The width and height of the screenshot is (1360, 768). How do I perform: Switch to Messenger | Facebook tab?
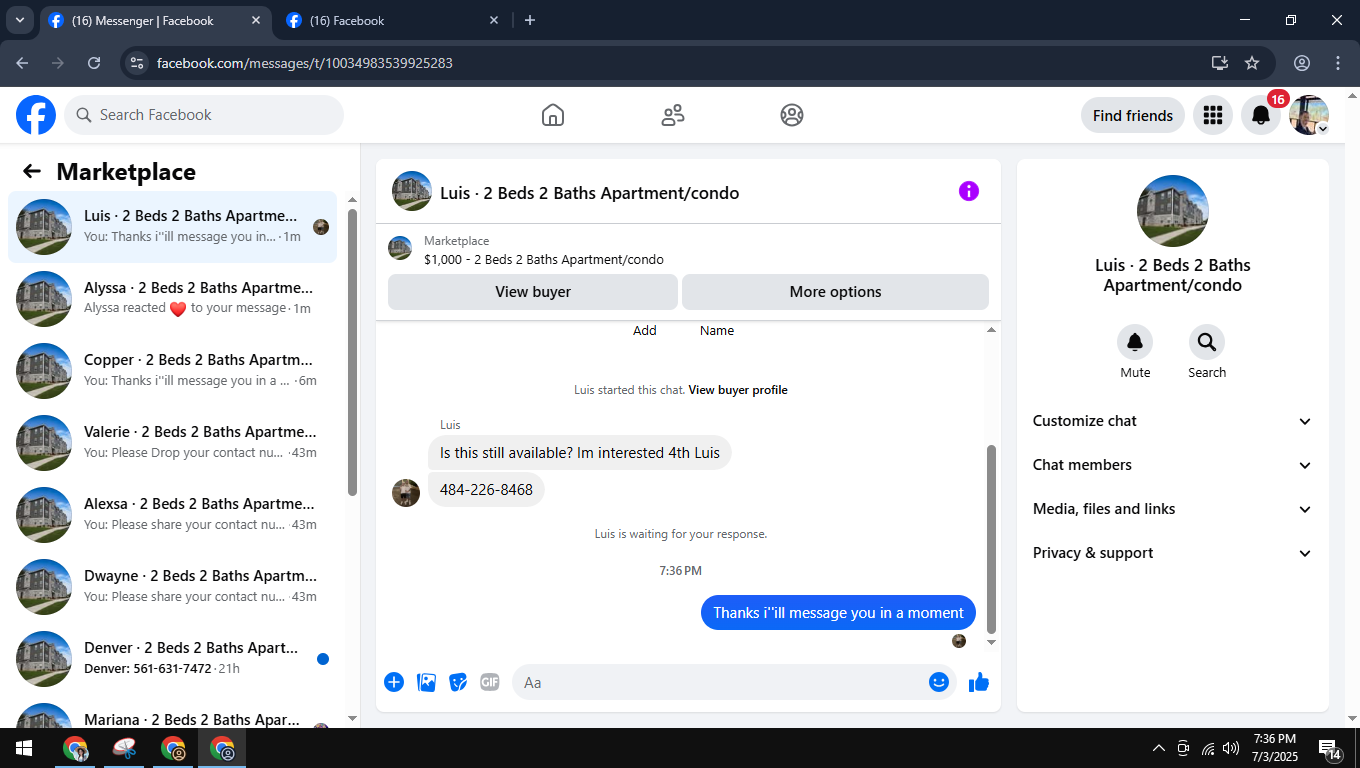(x=155, y=20)
